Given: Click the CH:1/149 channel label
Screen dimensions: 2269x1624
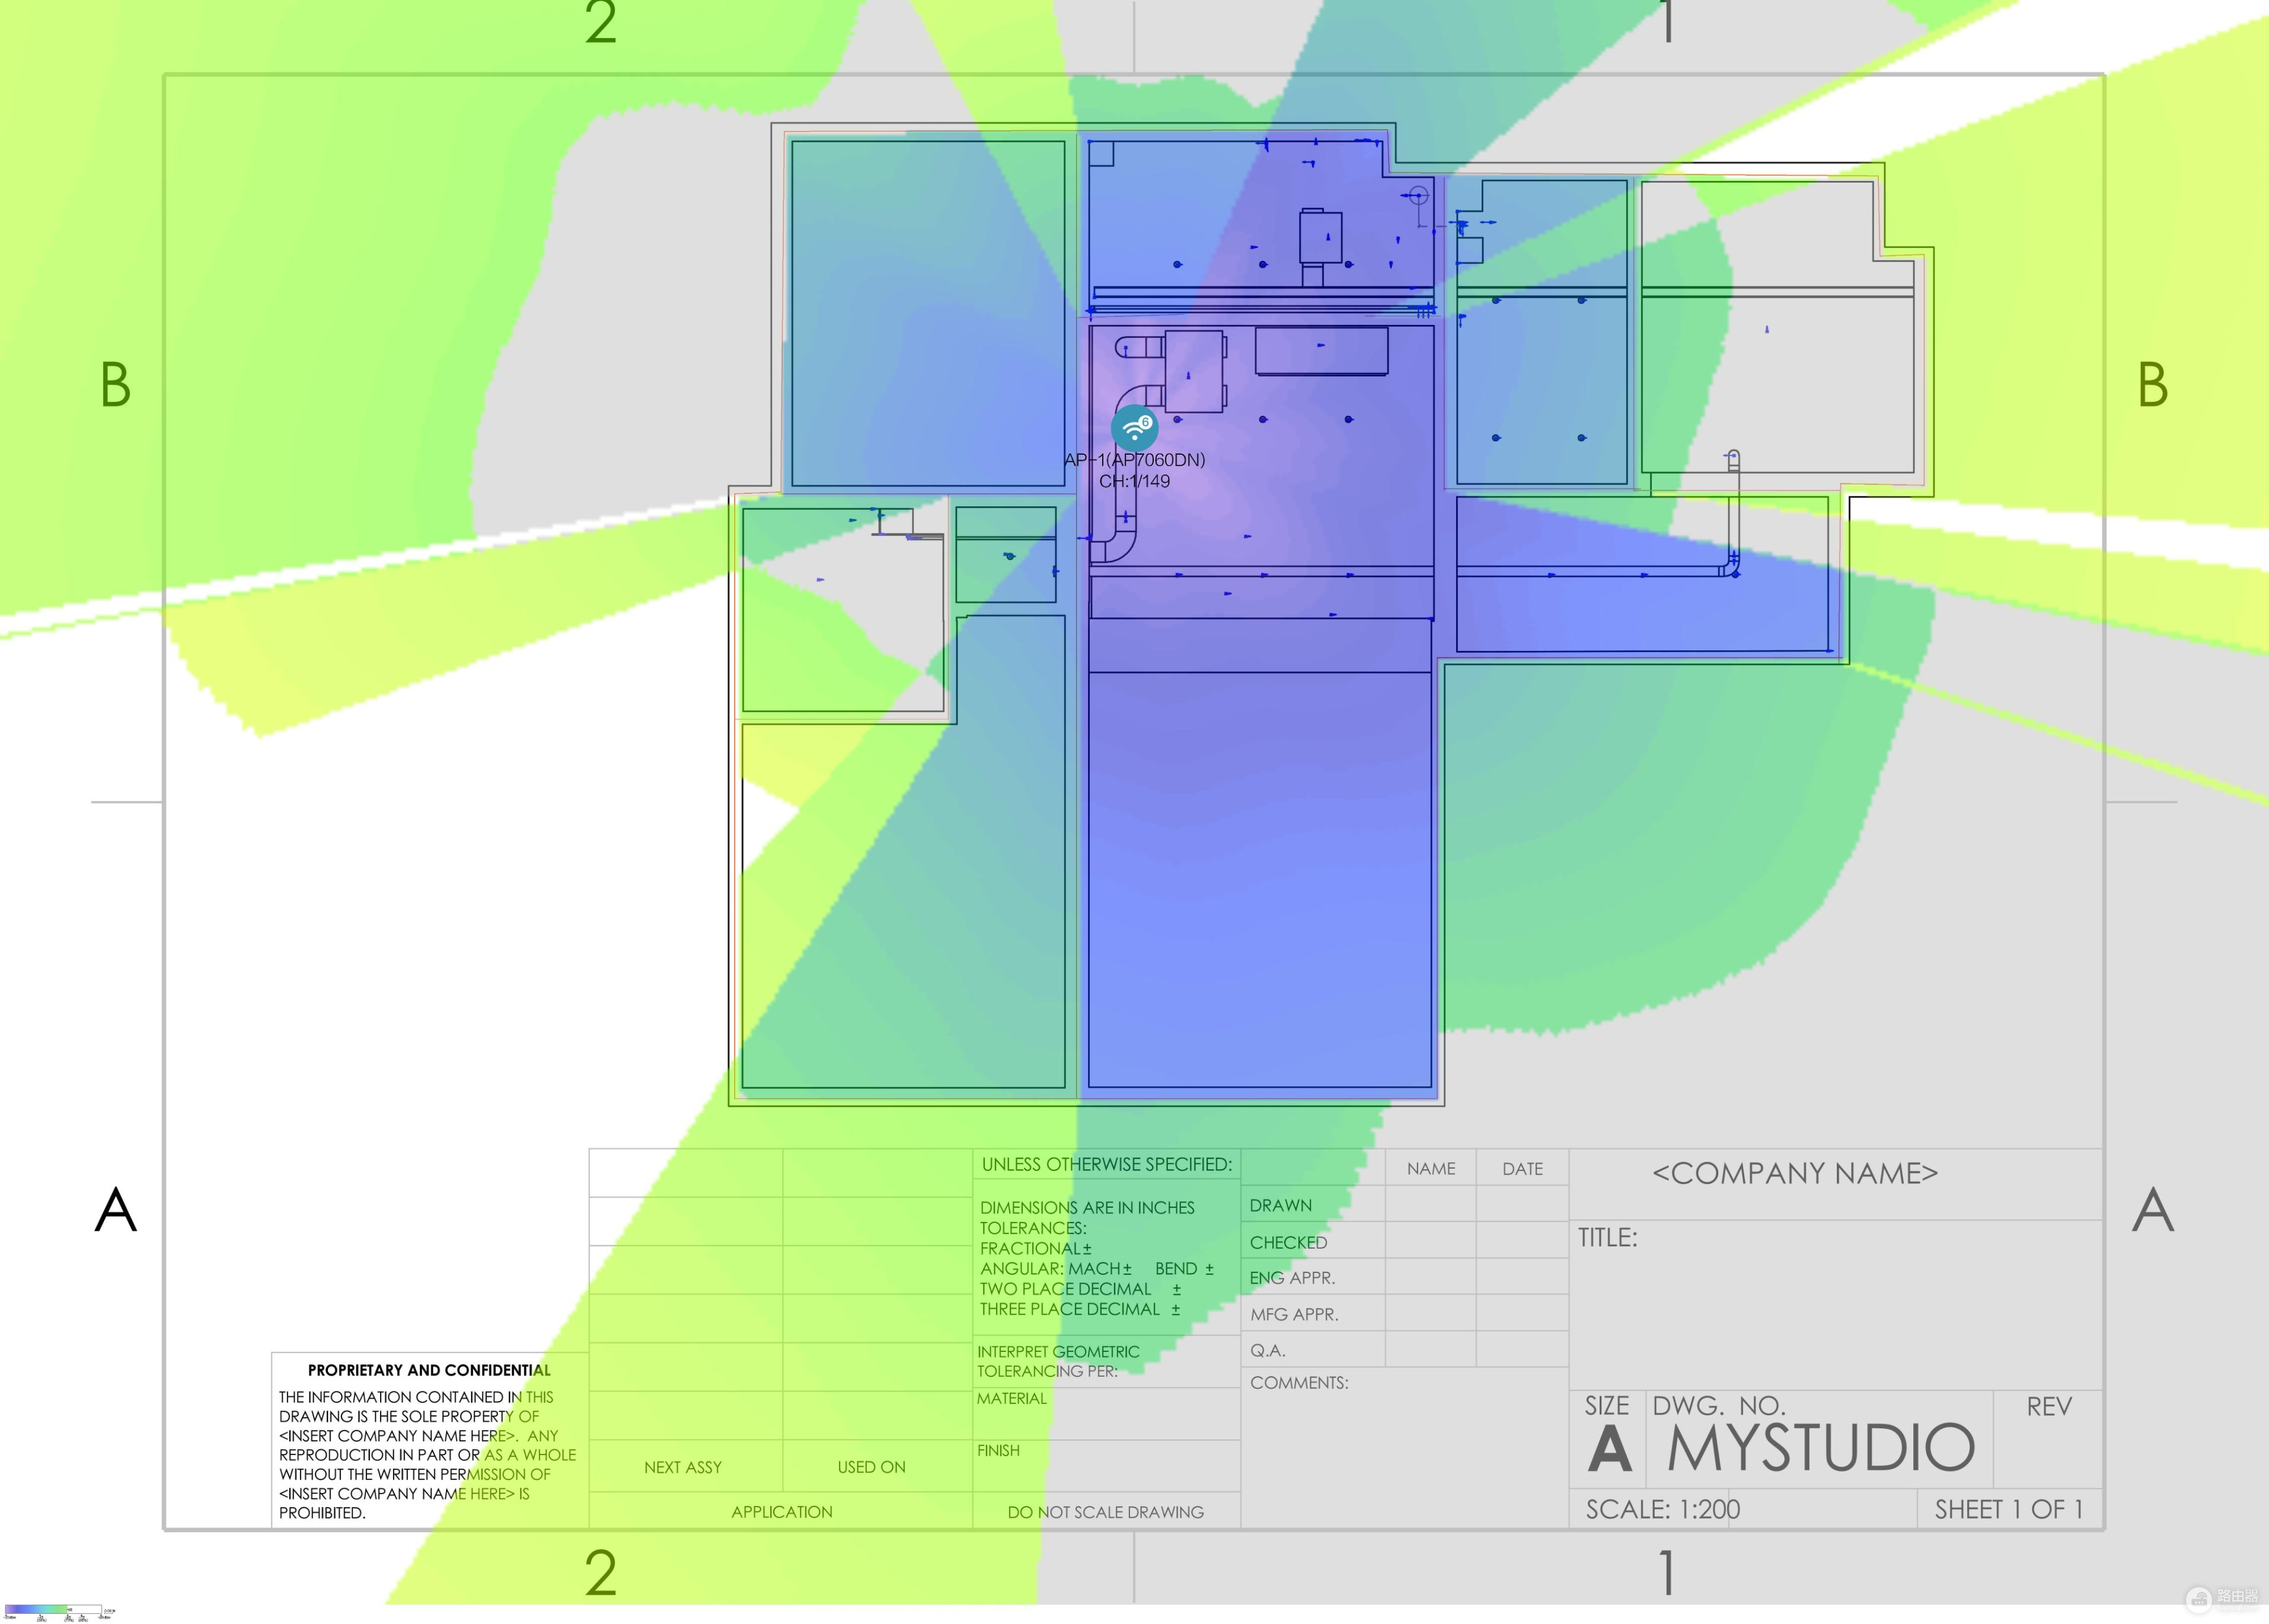Looking at the screenshot, I should [x=1134, y=481].
